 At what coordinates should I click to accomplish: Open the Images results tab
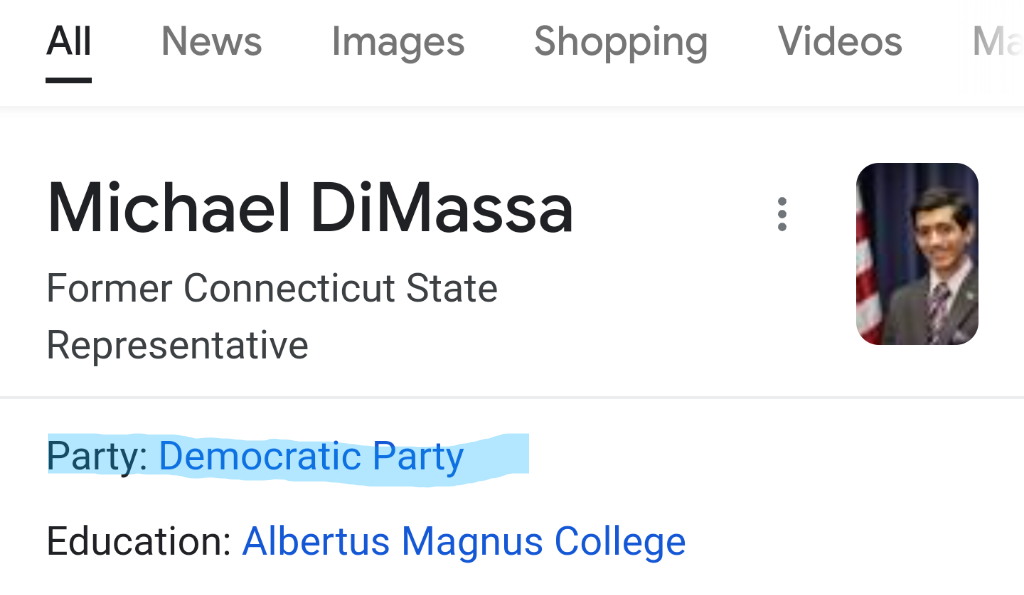(398, 42)
